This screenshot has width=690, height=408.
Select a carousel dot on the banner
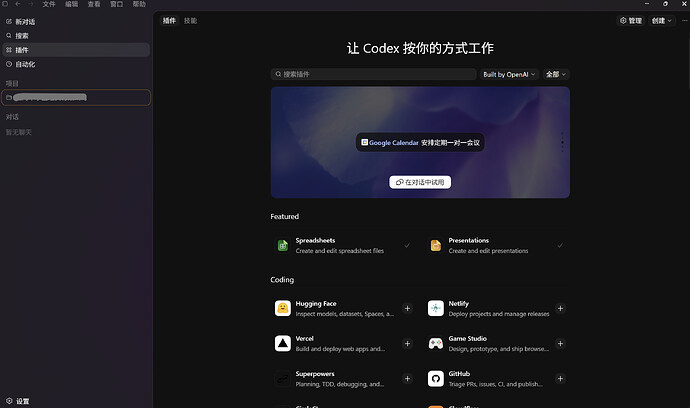562,142
